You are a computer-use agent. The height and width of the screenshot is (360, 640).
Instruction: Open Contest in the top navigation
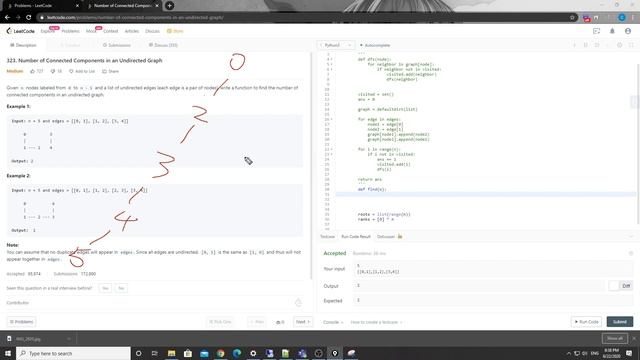coord(111,31)
